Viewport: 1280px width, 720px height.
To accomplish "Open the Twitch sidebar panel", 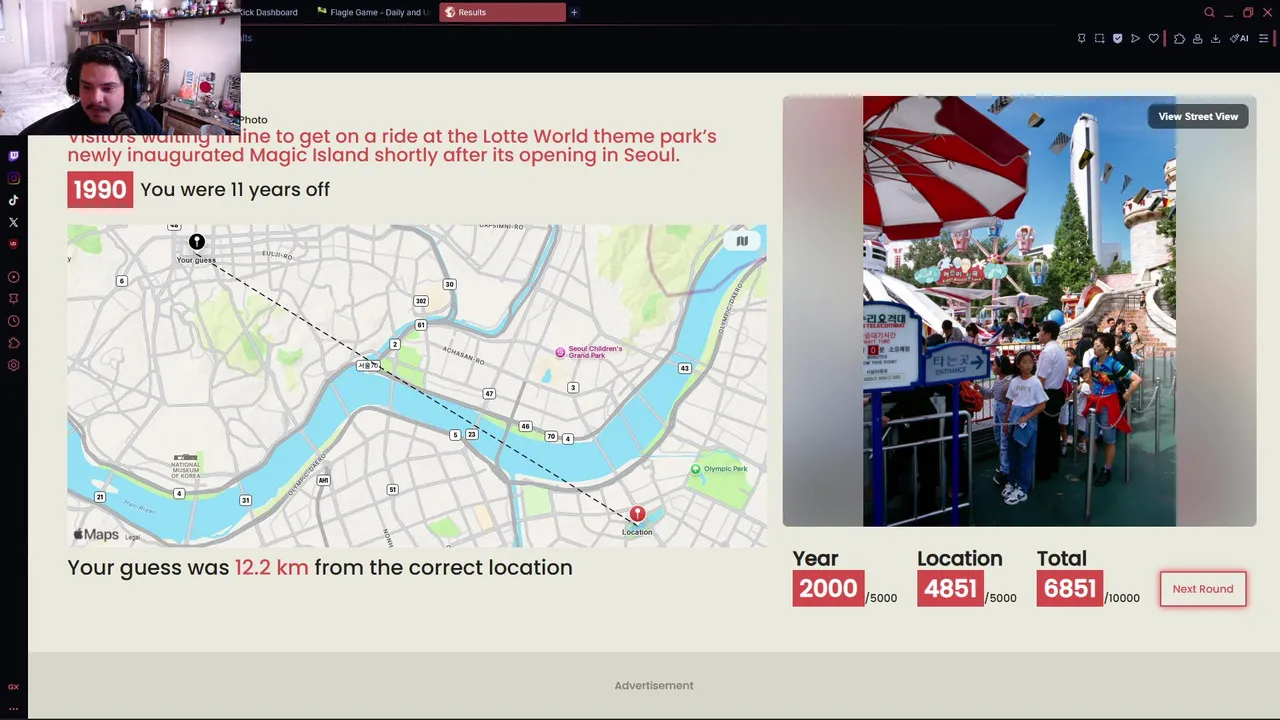I will (13, 156).
